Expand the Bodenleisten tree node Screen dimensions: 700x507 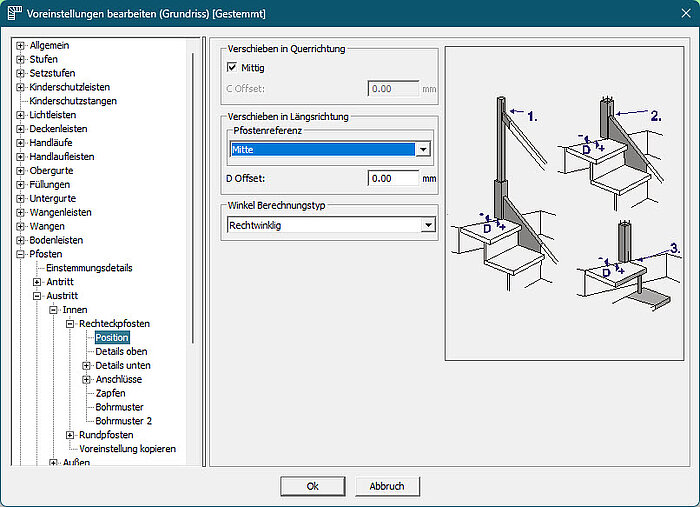20,240
